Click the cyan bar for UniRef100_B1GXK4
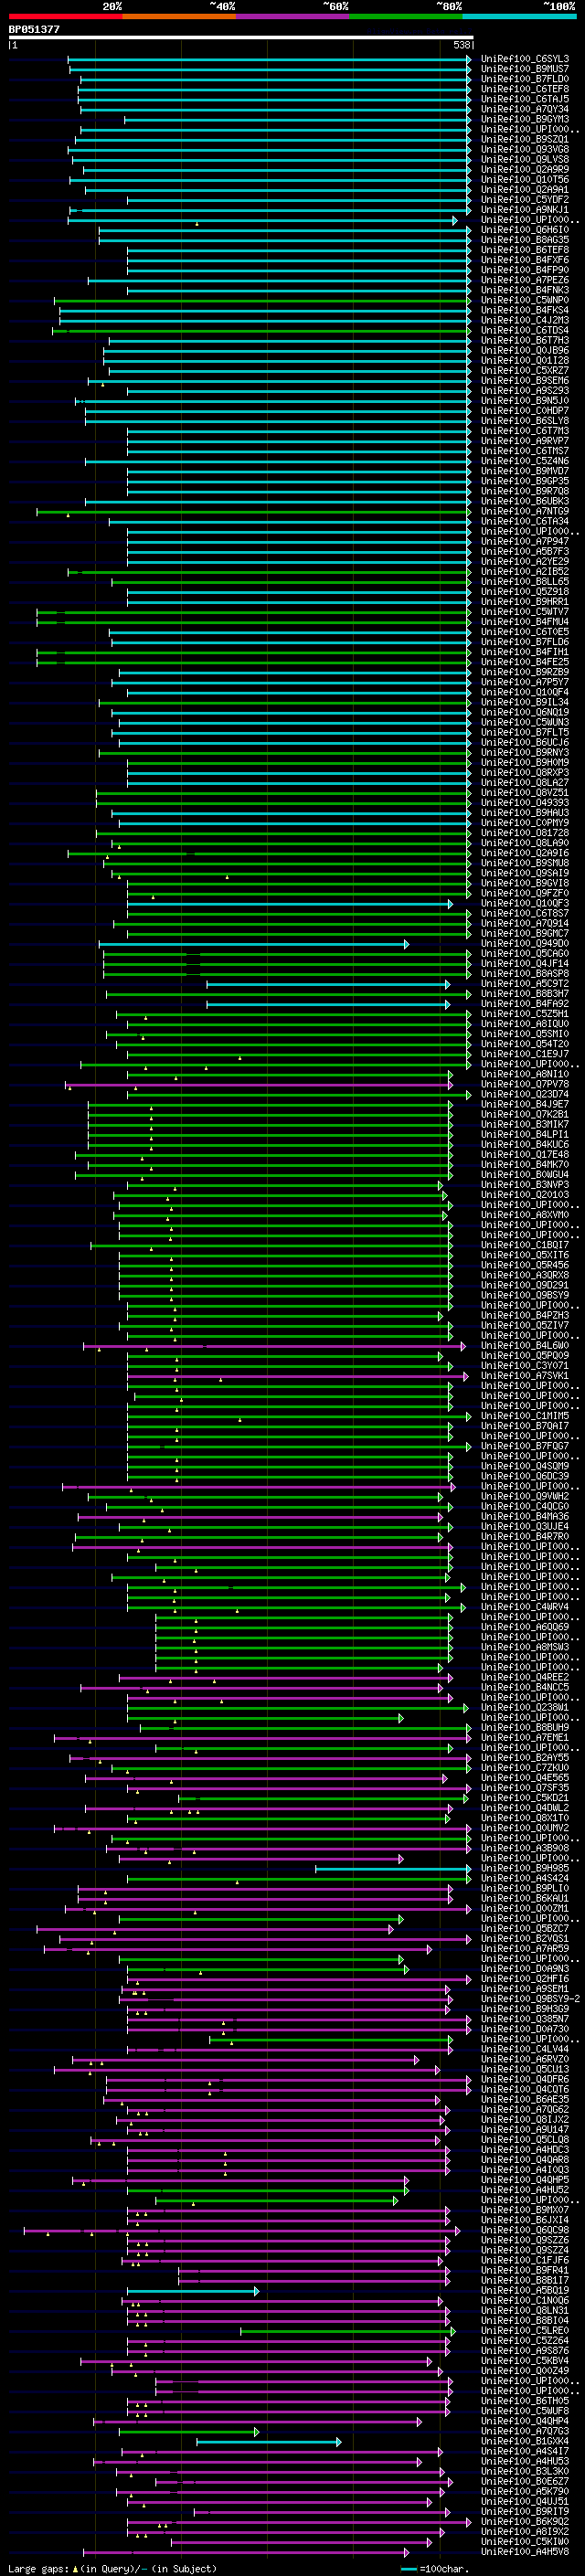The width and height of the screenshot is (585, 2576). point(268,2443)
